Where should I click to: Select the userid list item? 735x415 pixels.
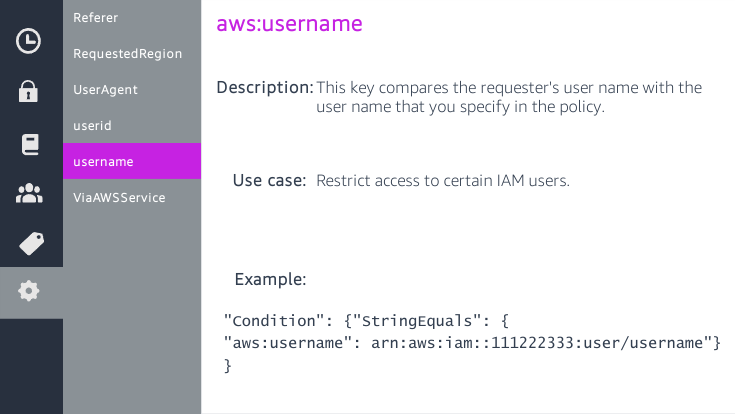click(92, 125)
